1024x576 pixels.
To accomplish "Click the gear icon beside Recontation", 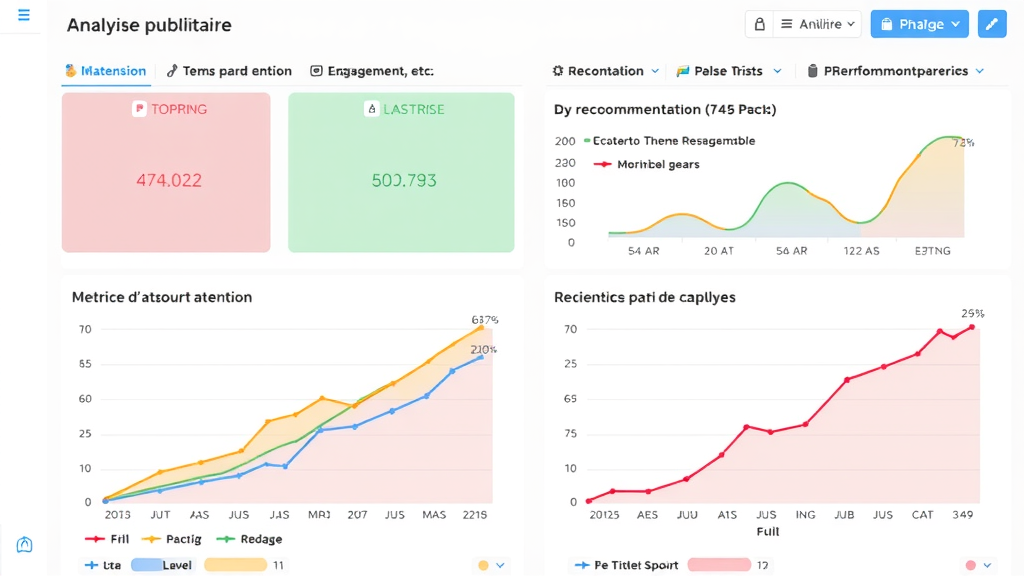I will 558,71.
